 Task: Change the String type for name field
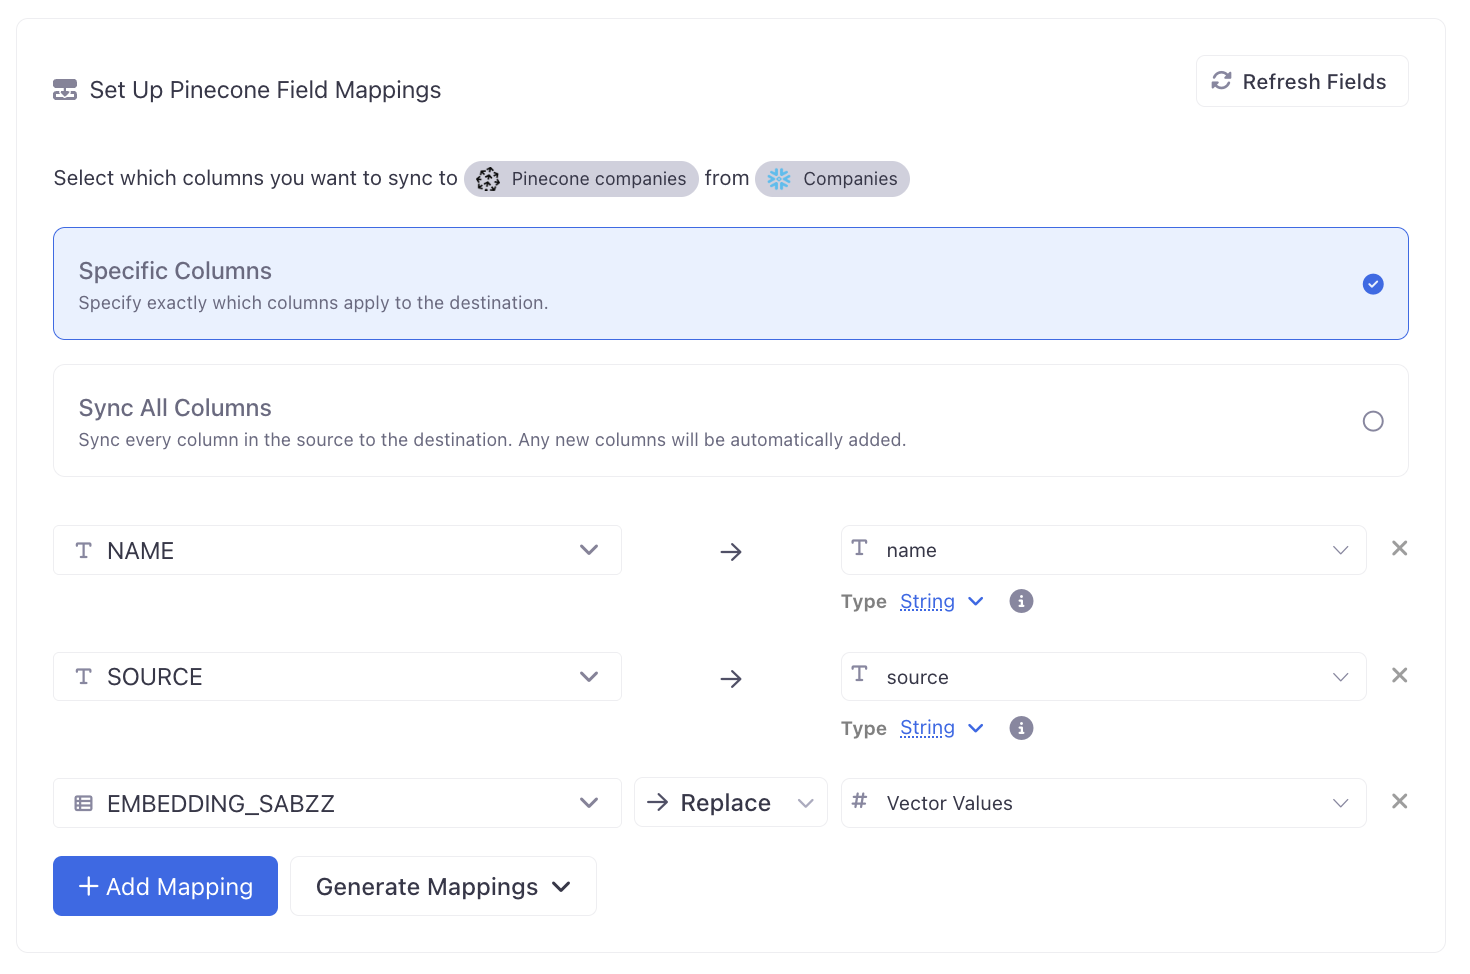(x=941, y=601)
